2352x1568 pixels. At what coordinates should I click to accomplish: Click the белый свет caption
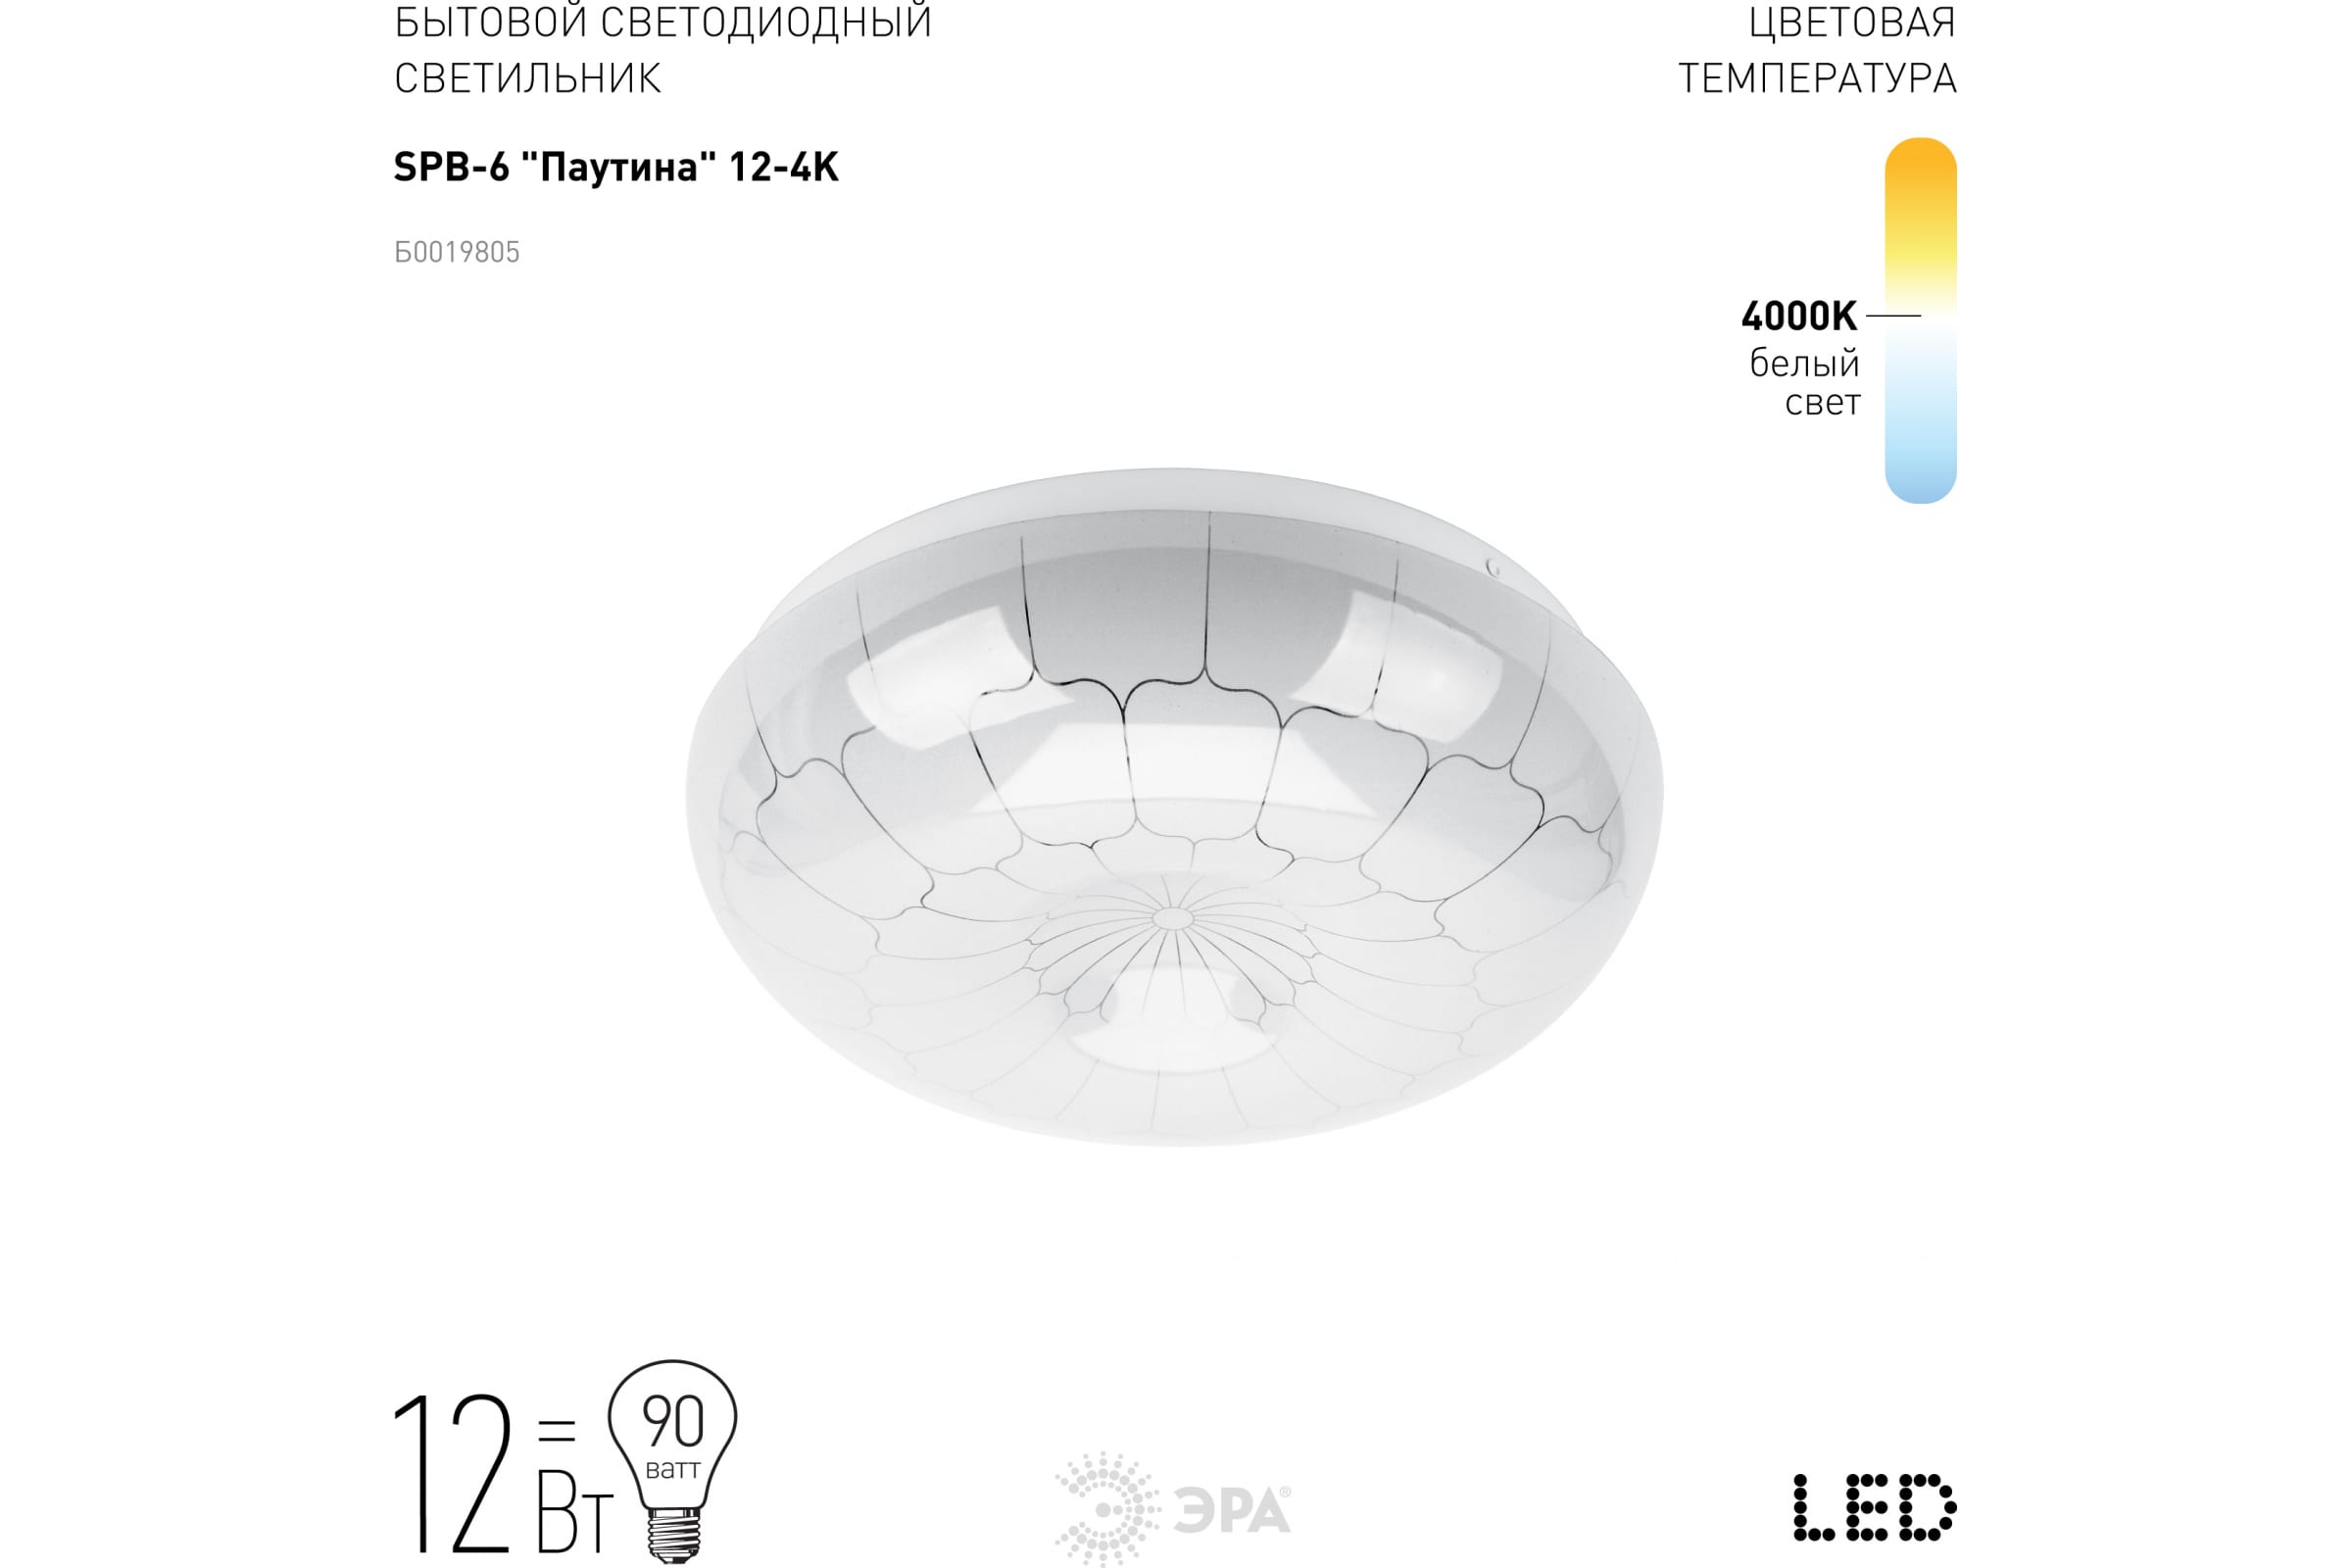pyautogui.click(x=1805, y=382)
